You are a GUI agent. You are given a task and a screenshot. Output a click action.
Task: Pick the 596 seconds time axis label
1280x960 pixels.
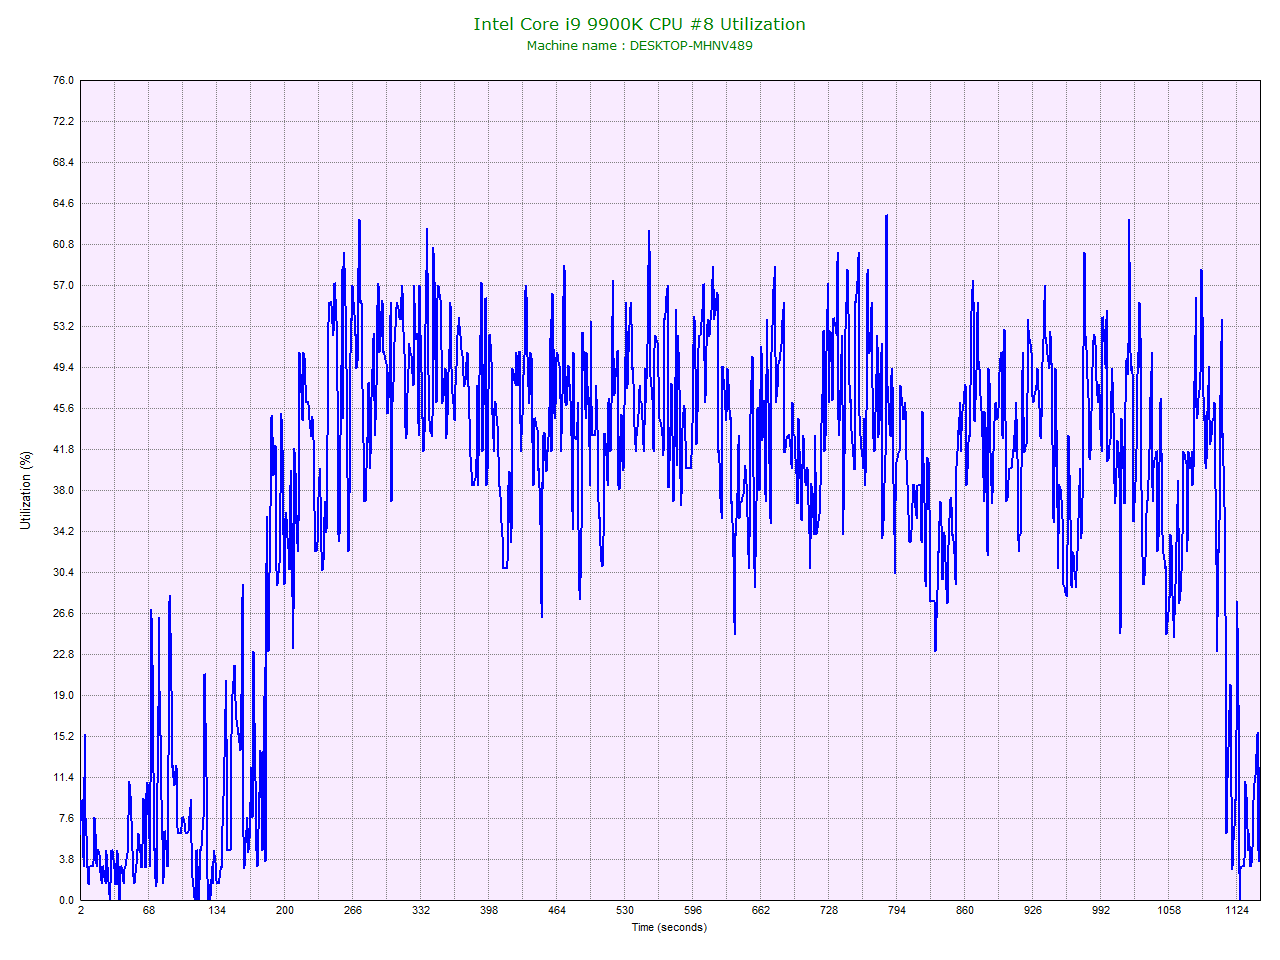click(693, 910)
